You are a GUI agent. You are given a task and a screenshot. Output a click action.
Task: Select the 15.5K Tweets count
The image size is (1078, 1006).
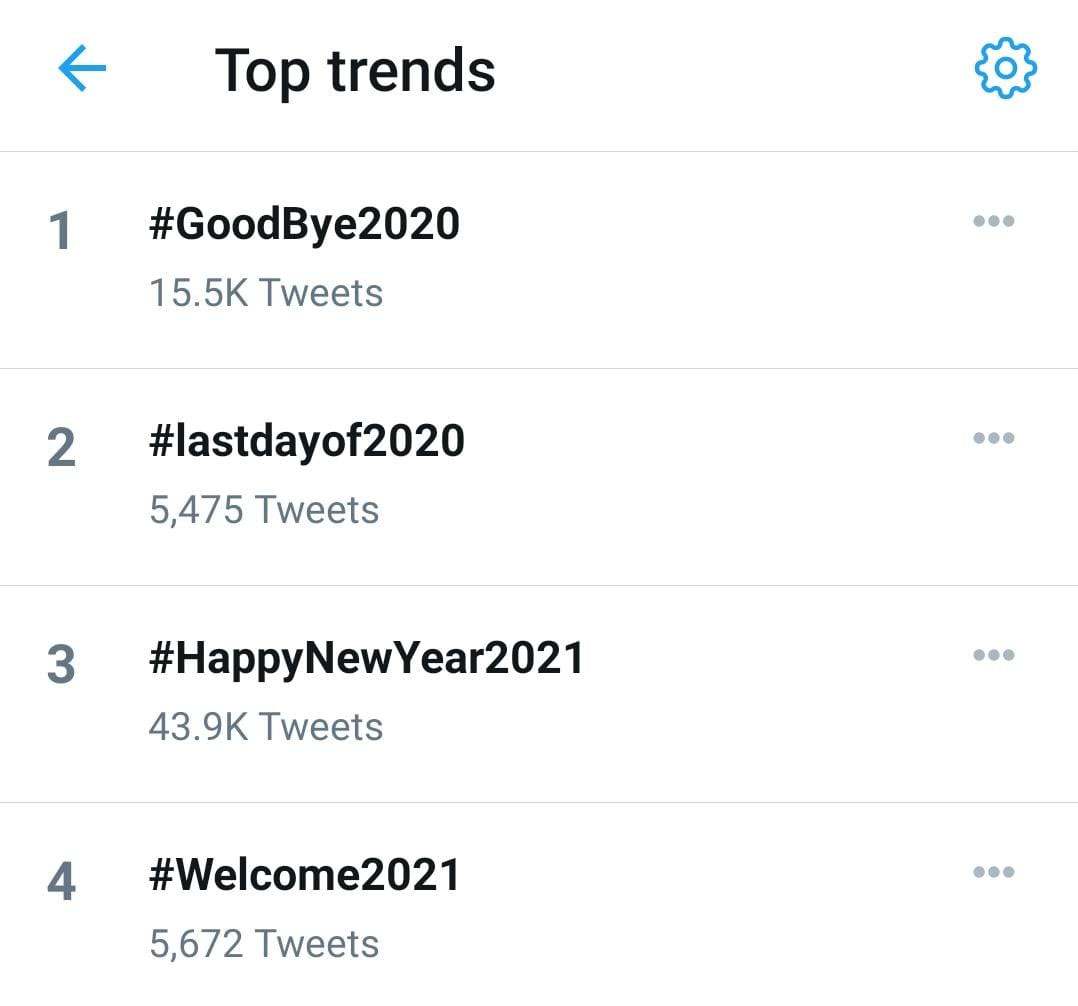point(266,293)
